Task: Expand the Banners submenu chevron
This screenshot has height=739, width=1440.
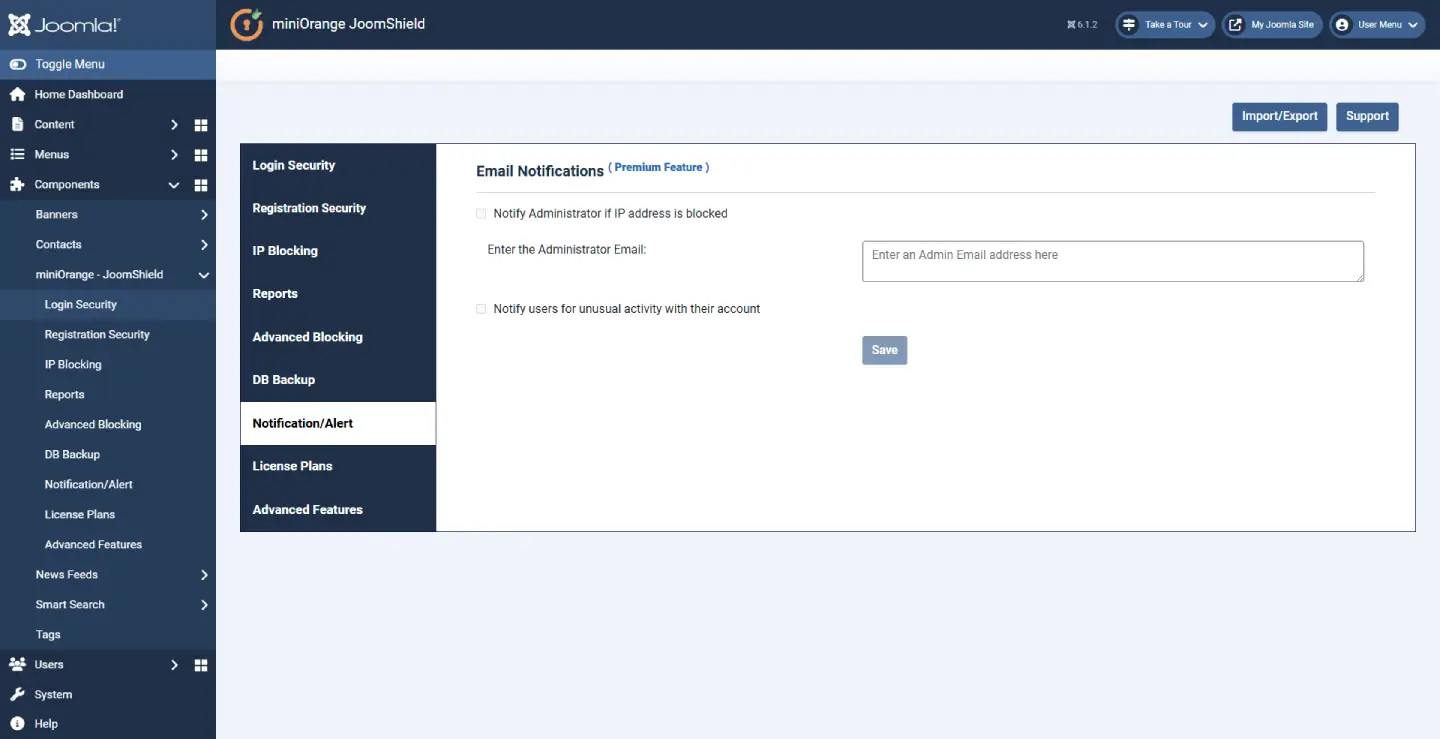Action: tap(204, 215)
